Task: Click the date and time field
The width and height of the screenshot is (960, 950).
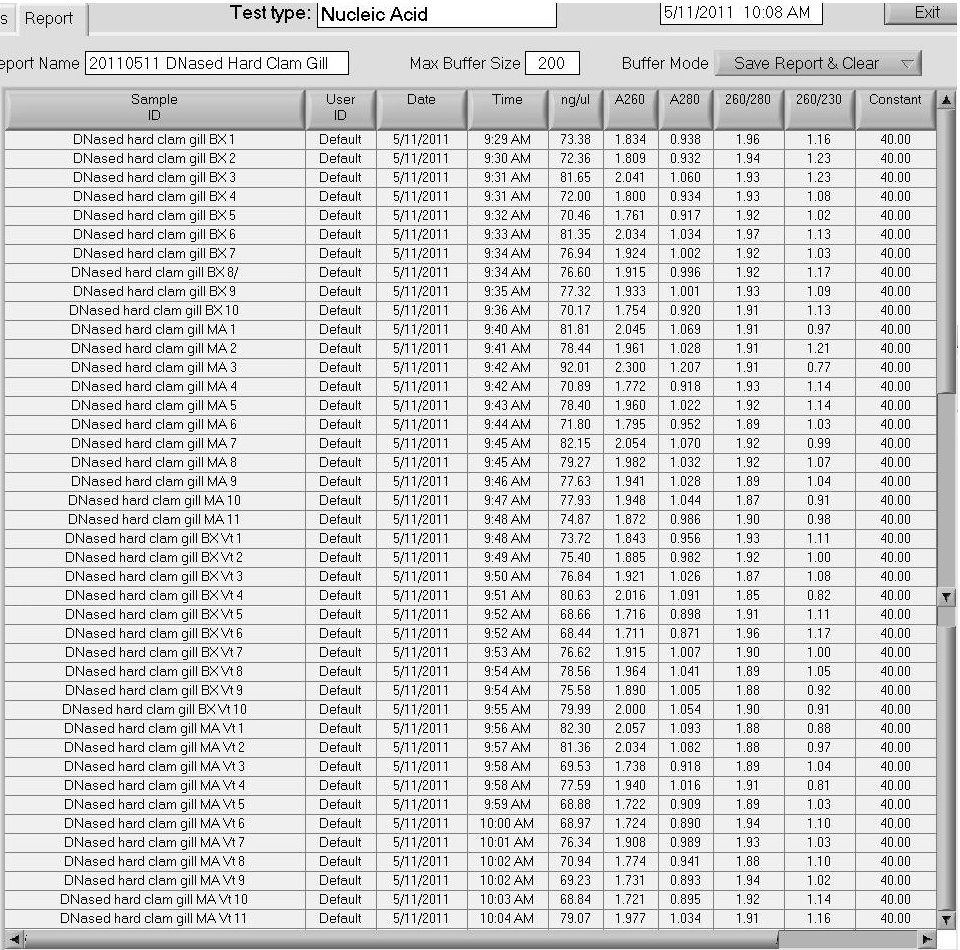Action: click(x=740, y=13)
